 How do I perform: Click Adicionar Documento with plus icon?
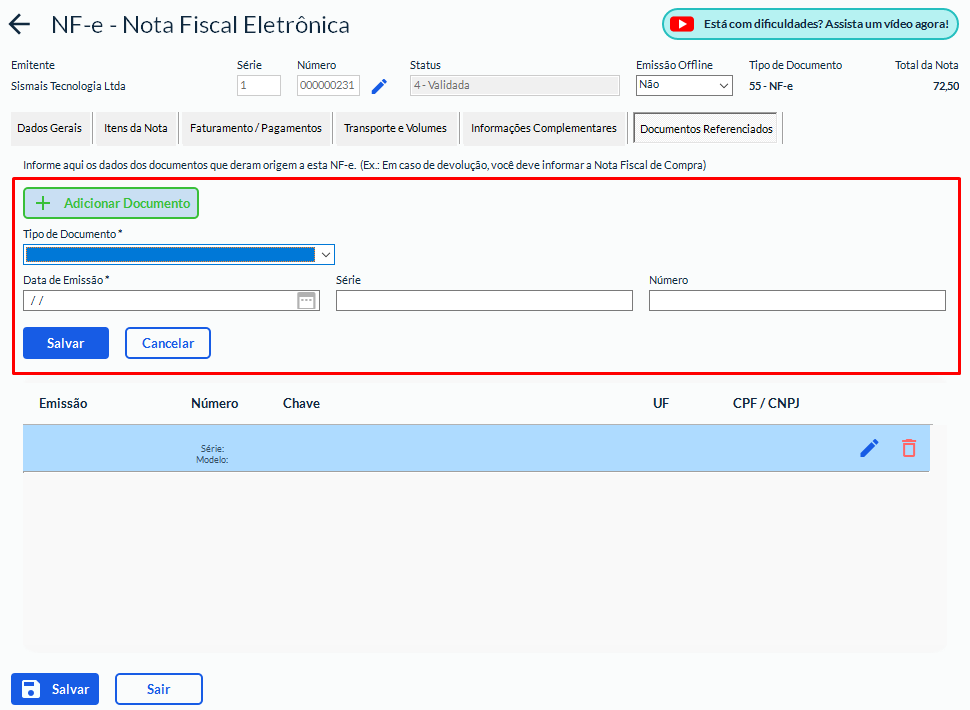pos(111,203)
